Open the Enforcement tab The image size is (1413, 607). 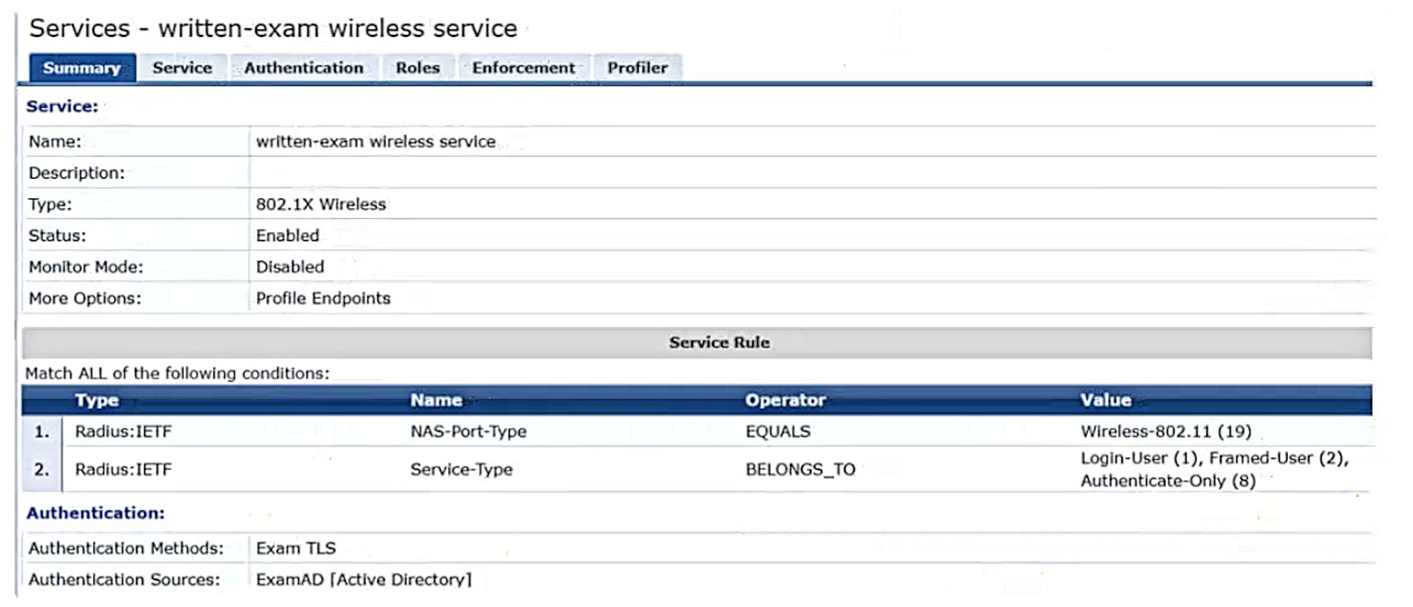(523, 68)
